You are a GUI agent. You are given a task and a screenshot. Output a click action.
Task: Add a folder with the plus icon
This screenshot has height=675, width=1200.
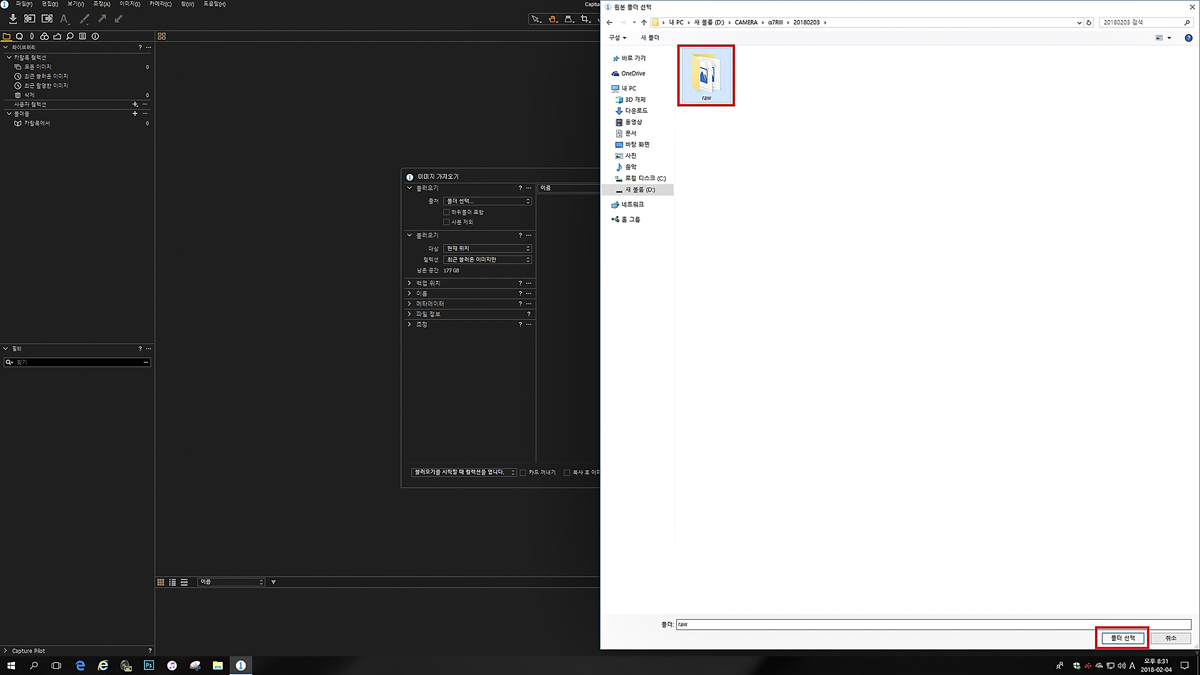pos(135,114)
